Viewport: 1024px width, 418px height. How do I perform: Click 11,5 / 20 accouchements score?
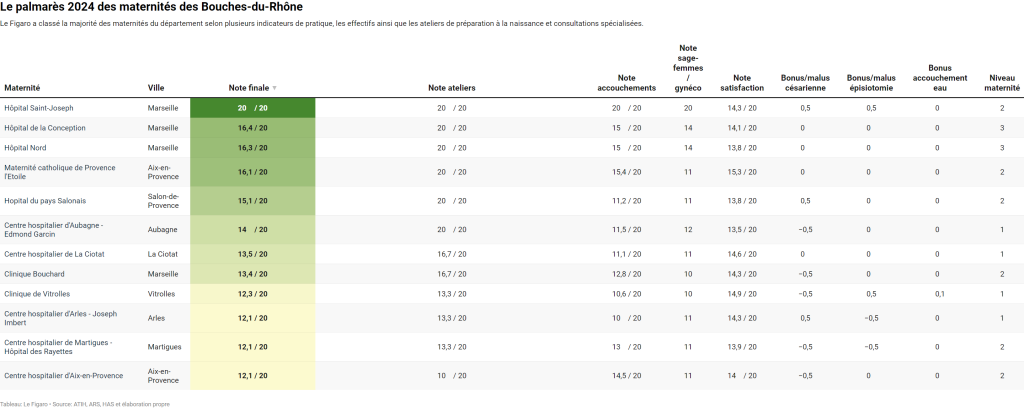point(626,229)
